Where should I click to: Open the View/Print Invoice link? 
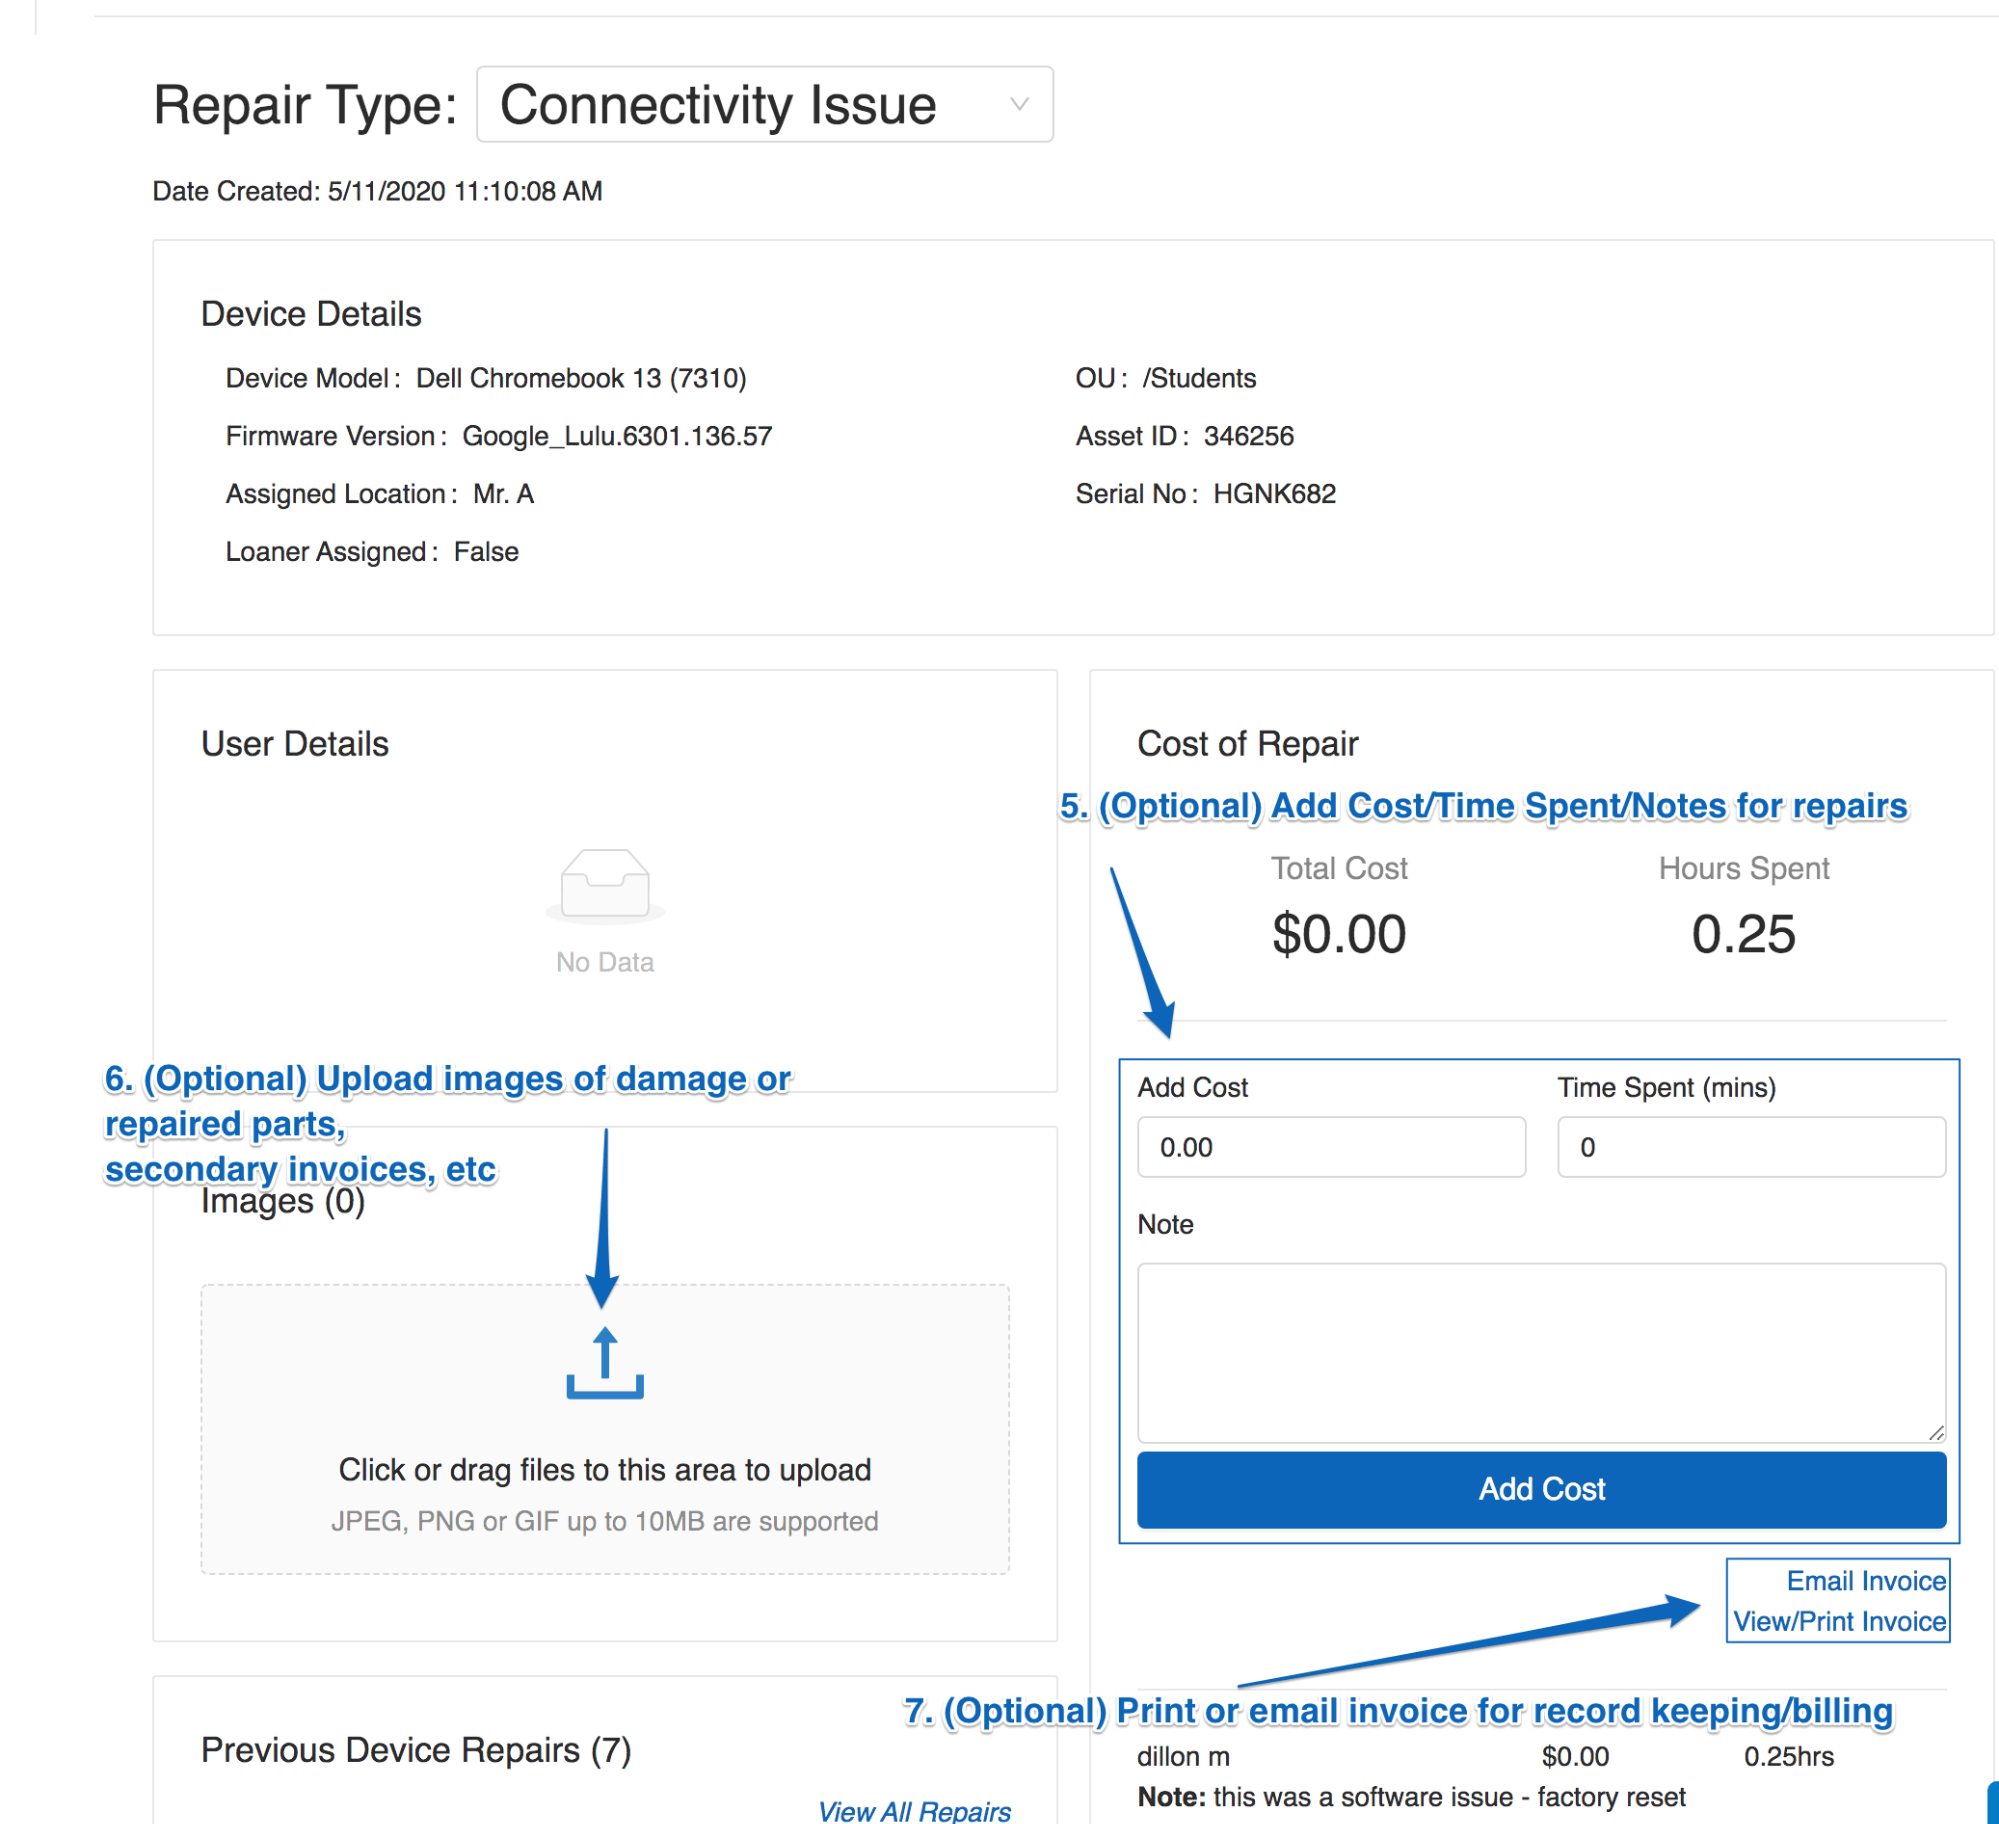pyautogui.click(x=1839, y=1621)
